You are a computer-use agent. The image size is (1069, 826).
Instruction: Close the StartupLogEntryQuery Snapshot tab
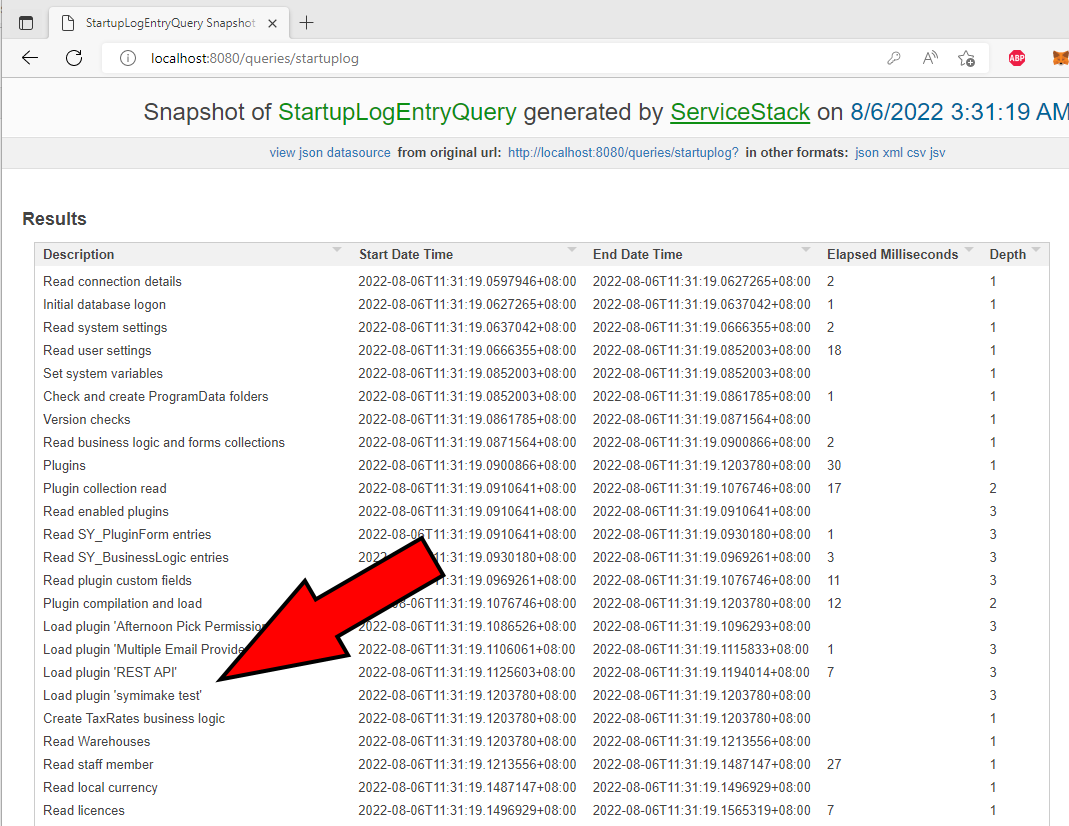[272, 22]
